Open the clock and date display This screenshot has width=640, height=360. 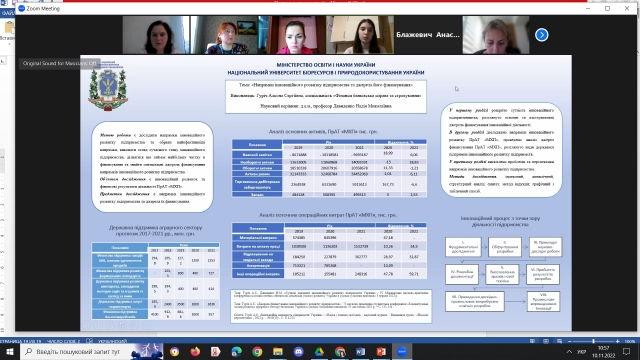[604, 351]
